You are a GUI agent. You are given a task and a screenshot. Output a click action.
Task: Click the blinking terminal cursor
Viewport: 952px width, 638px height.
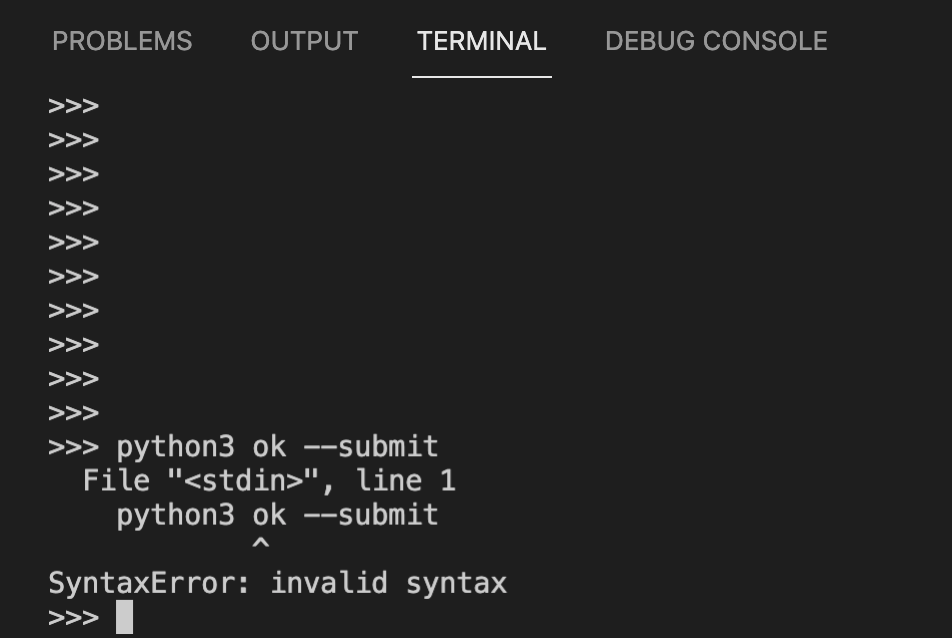tap(124, 616)
